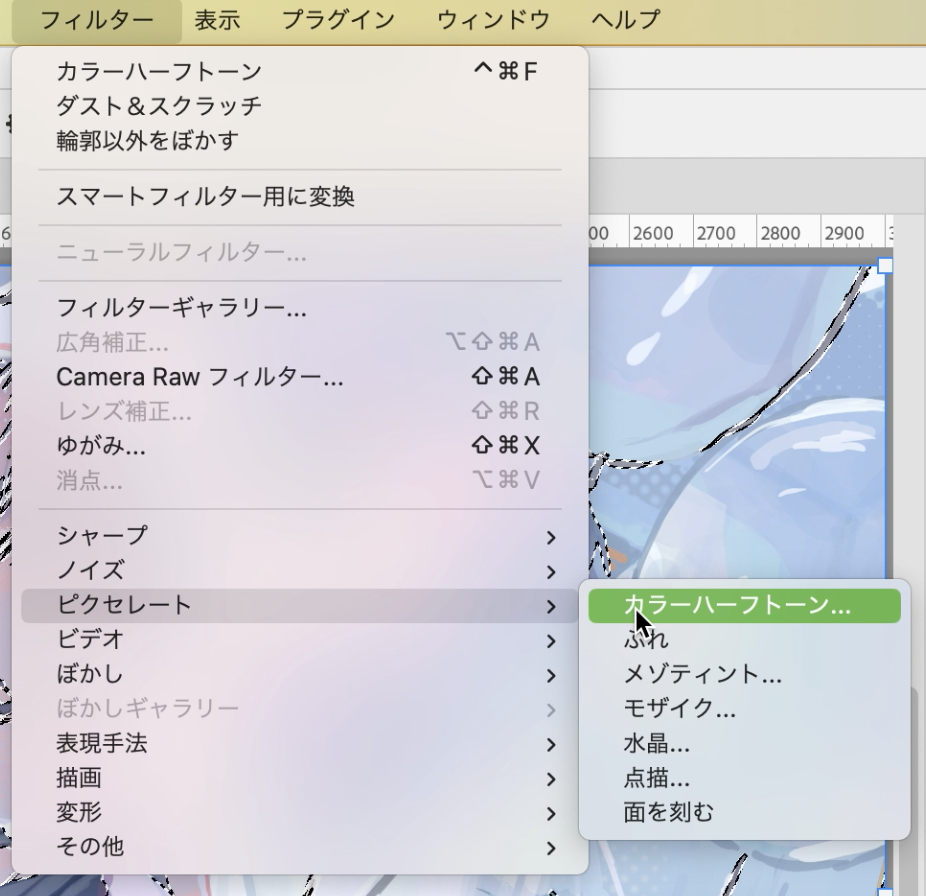Open フィルターギャラリー...
This screenshot has width=926, height=896.
pyautogui.click(x=300, y=308)
